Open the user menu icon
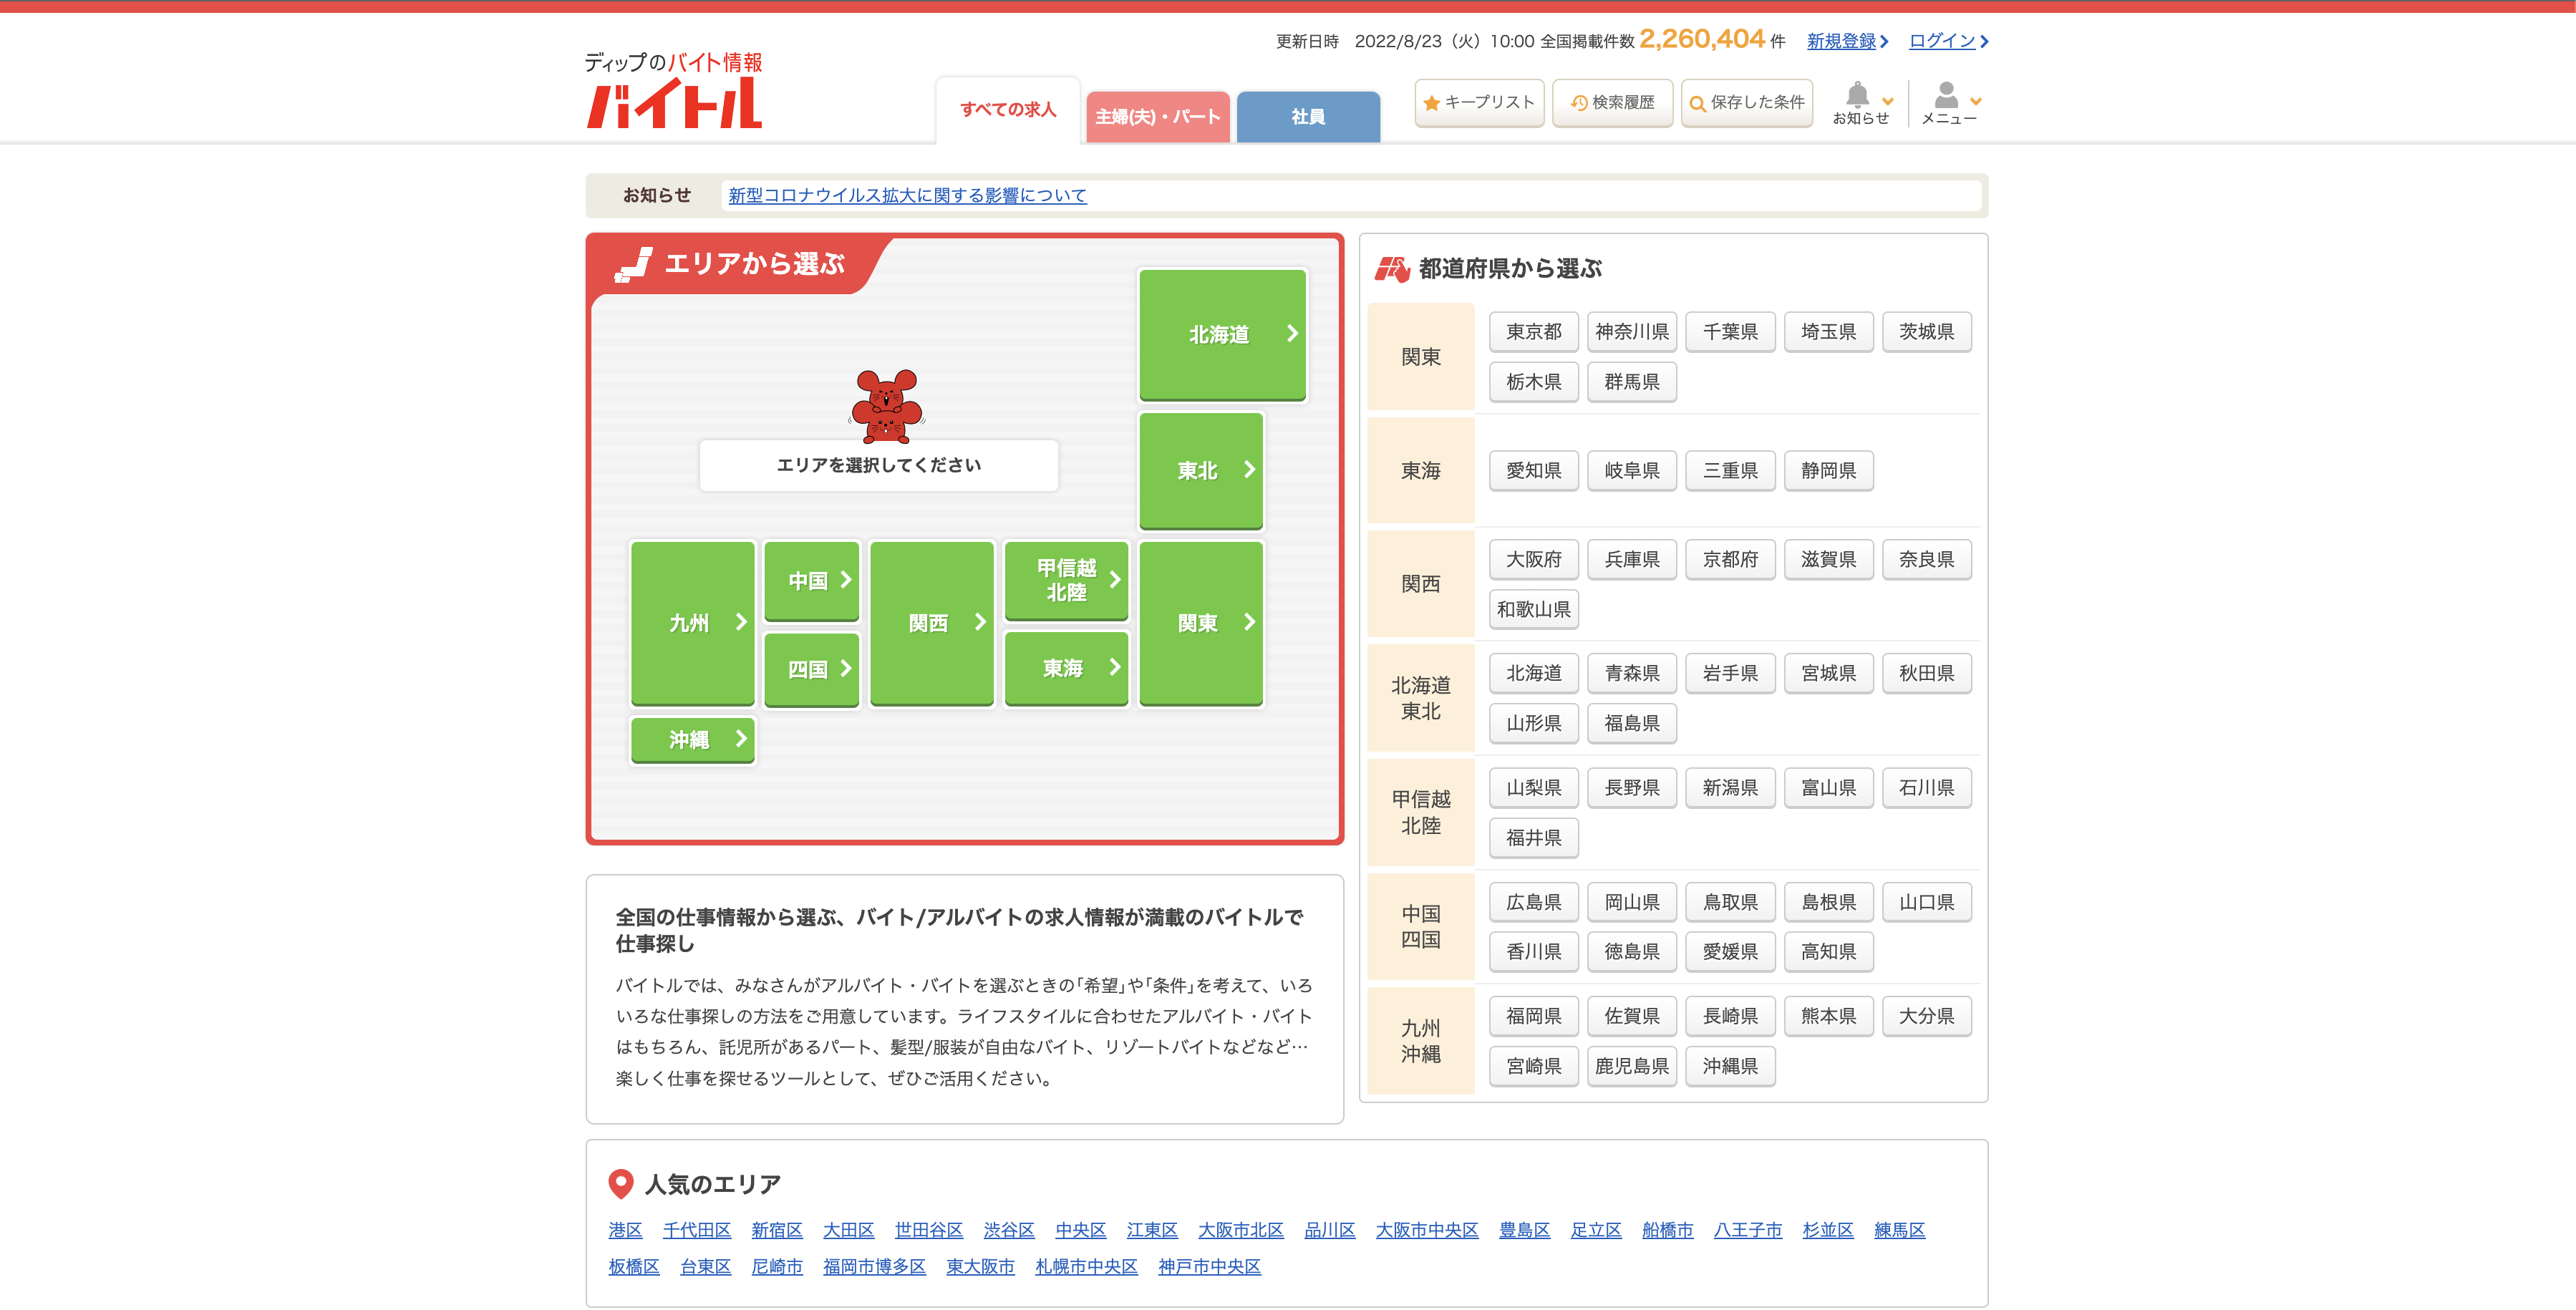The height and width of the screenshot is (1310, 2576). click(x=1945, y=96)
